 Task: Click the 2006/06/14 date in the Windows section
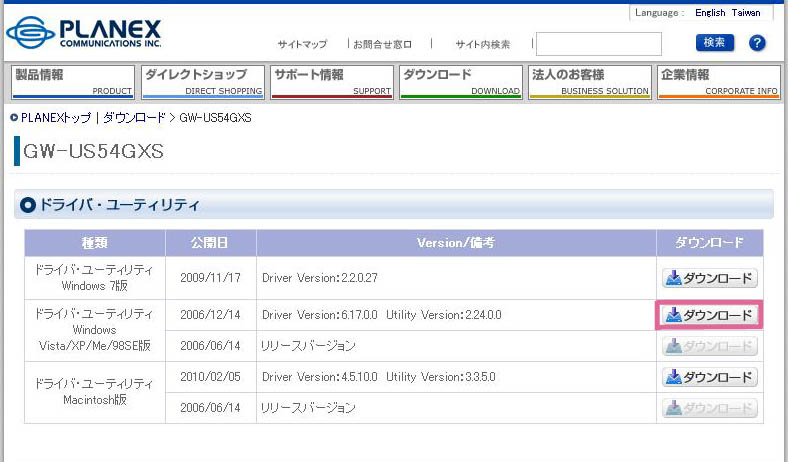click(210, 346)
